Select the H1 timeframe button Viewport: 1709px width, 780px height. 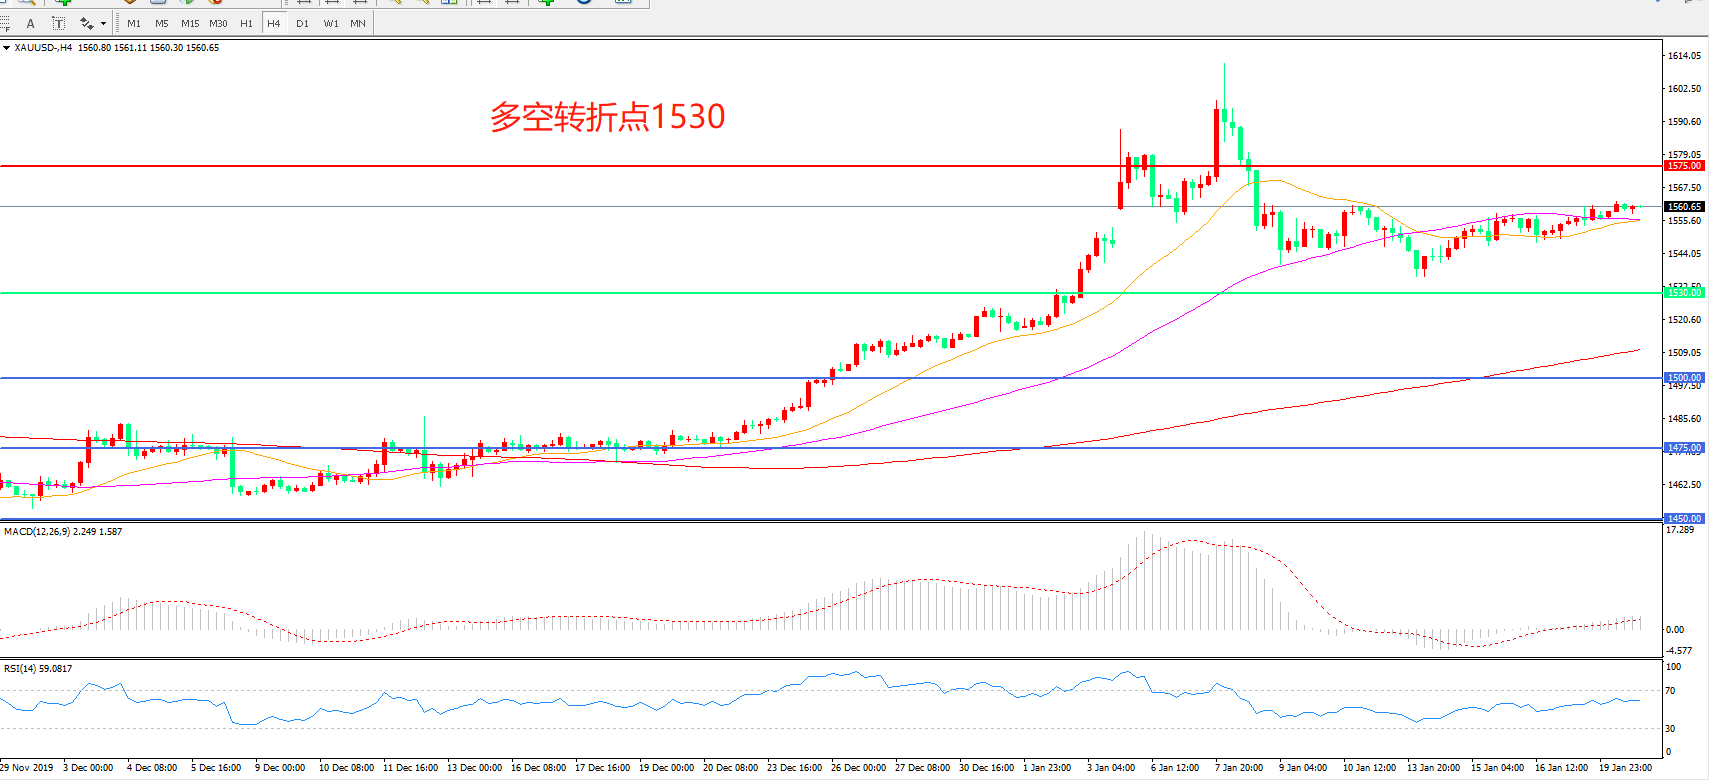point(246,23)
